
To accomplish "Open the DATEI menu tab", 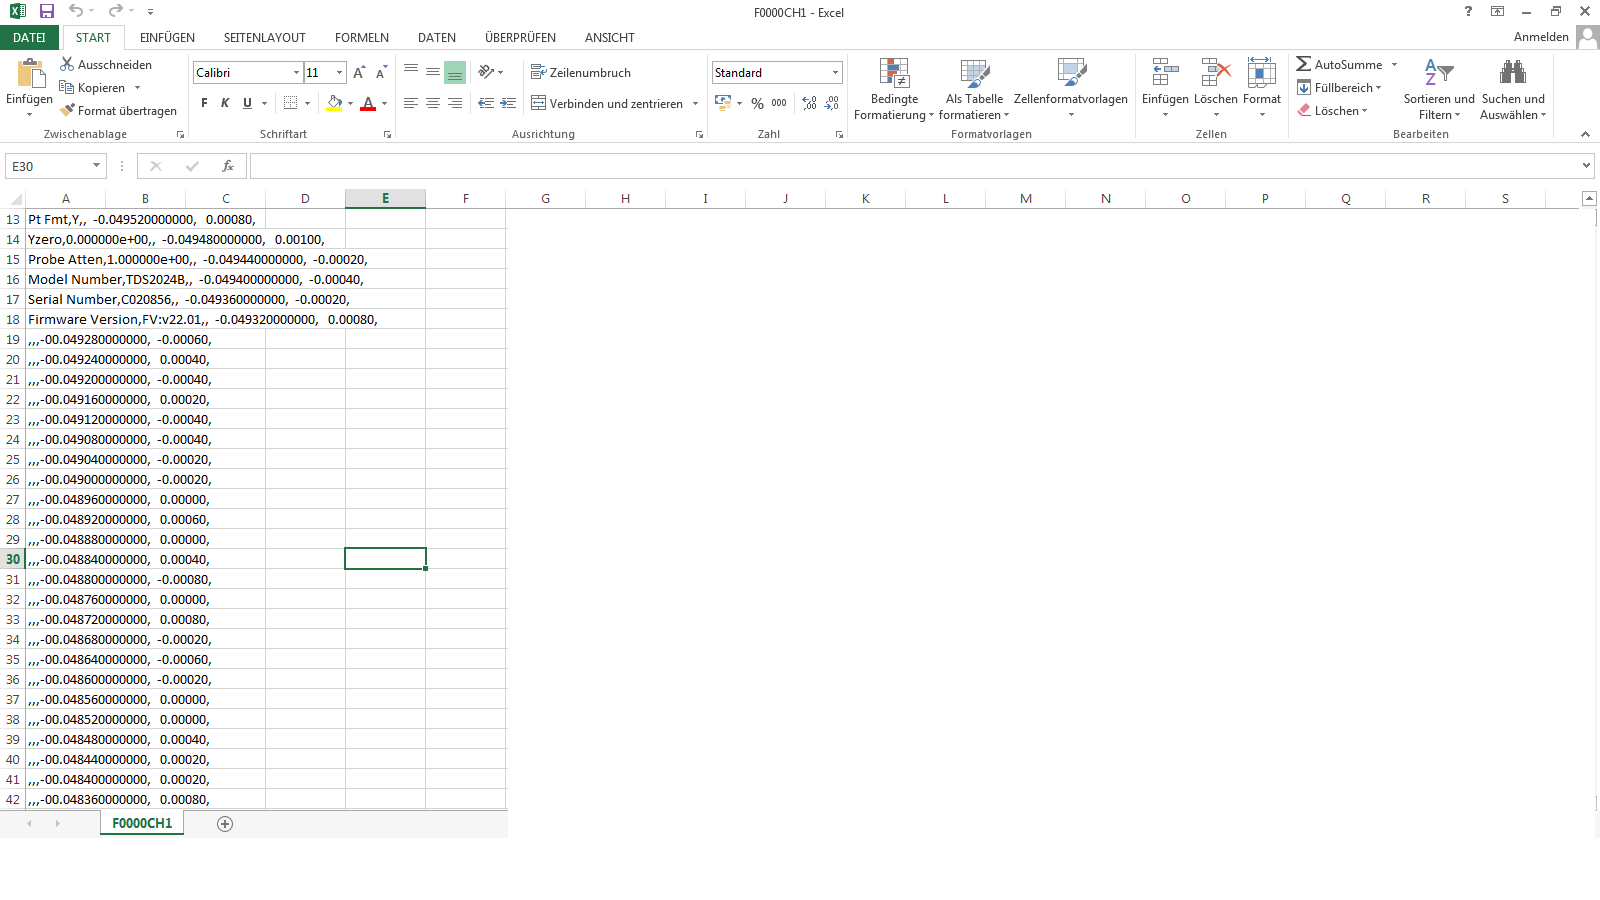I will [29, 38].
